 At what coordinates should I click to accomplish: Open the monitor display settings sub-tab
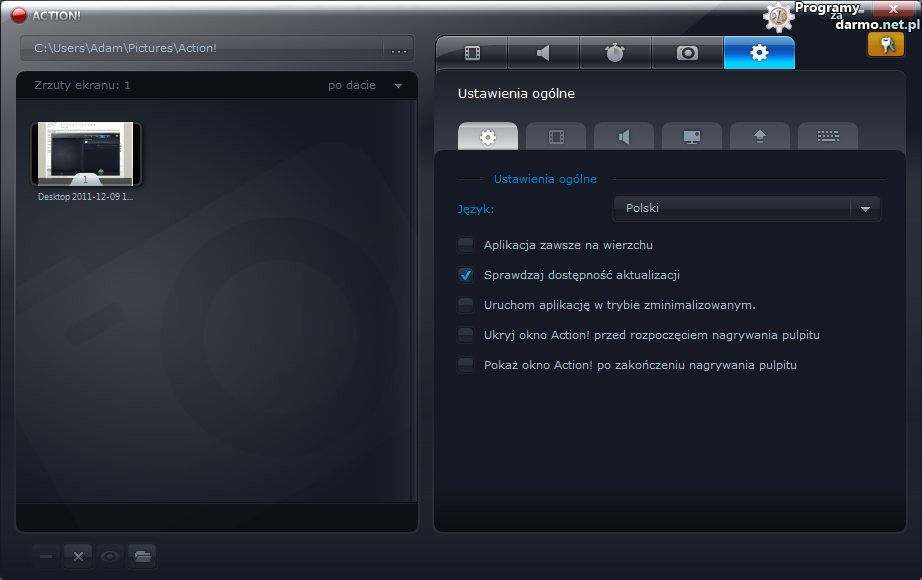coord(691,137)
